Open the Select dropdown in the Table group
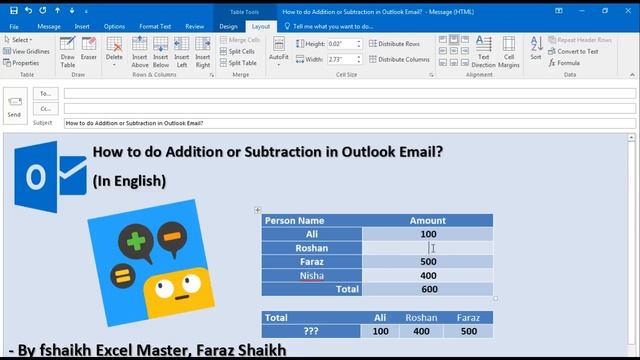The height and width of the screenshot is (360, 640). 18,40
